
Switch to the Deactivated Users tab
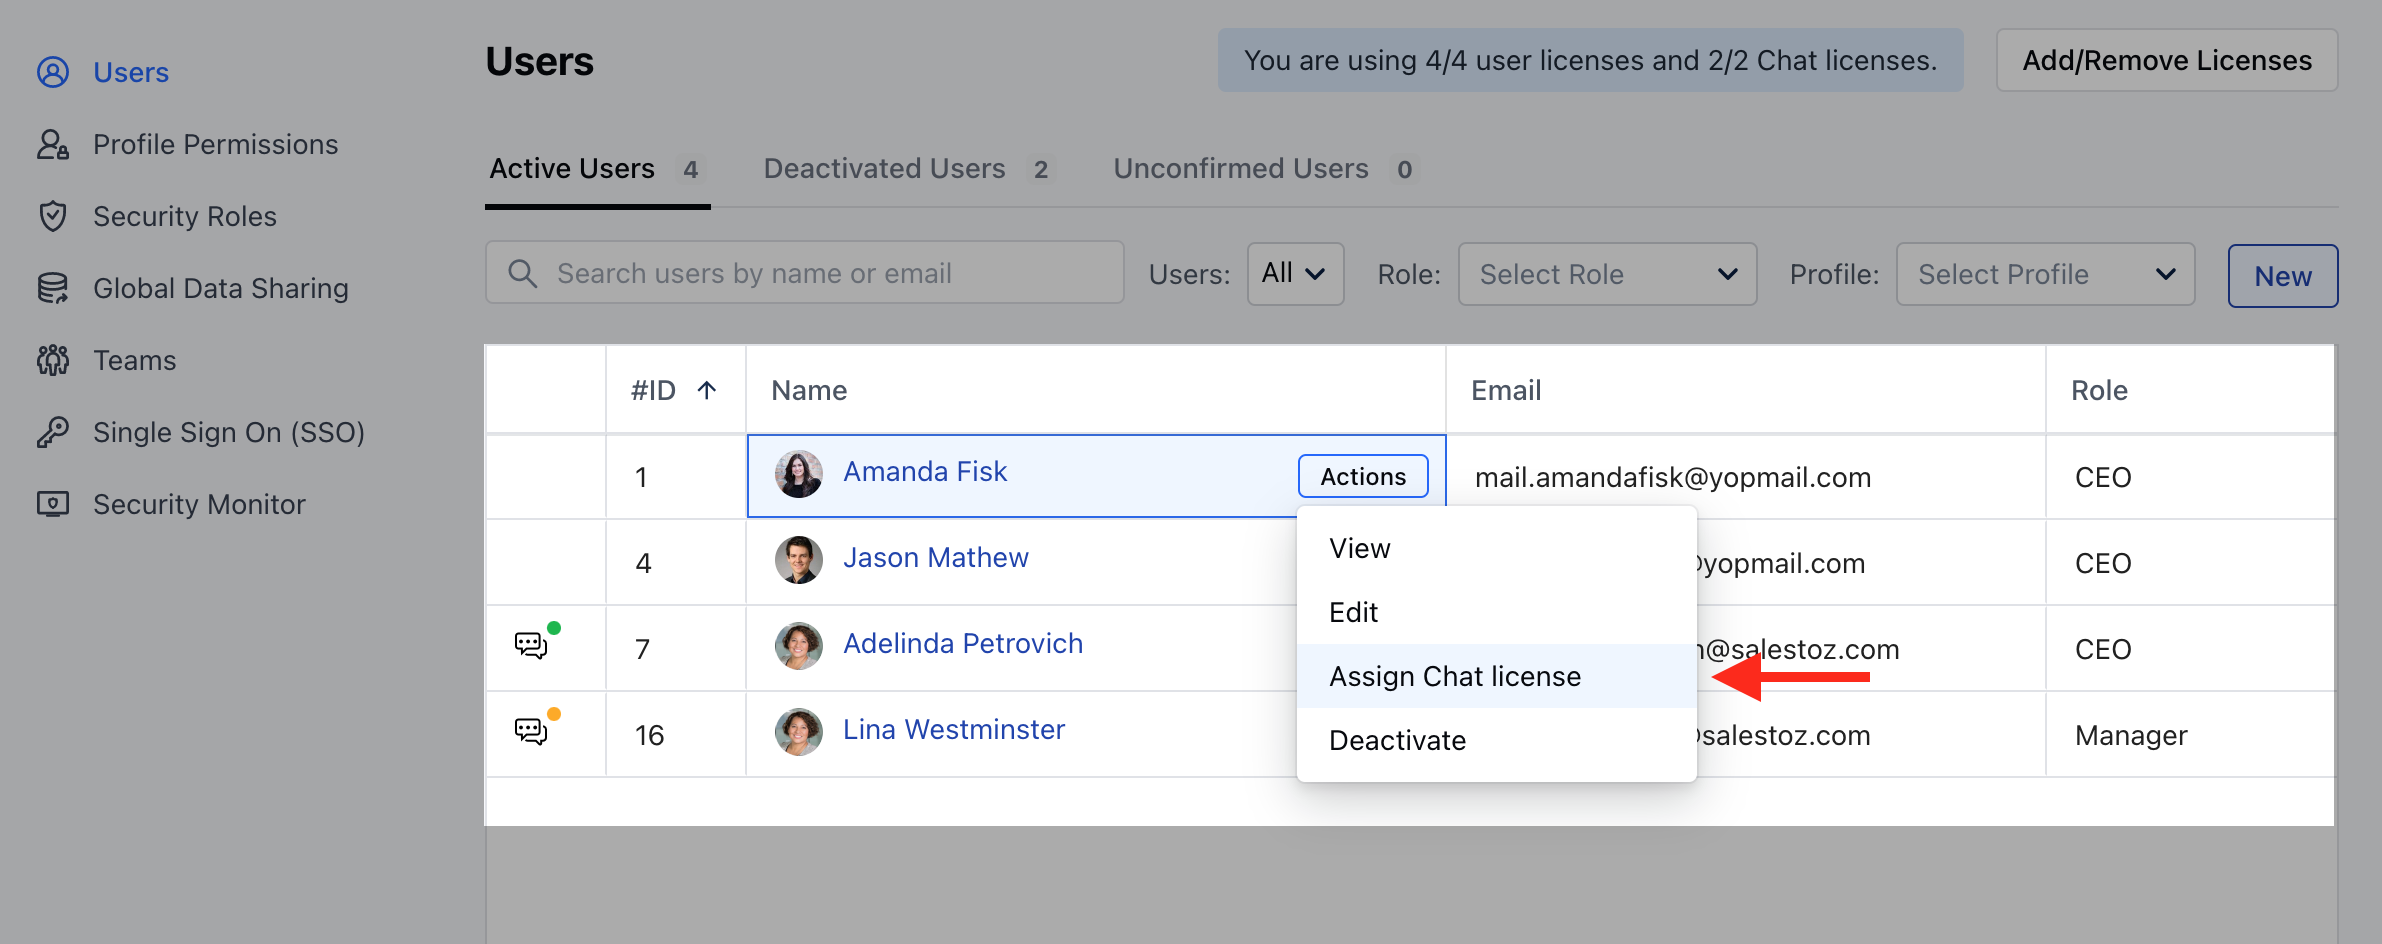[x=883, y=168]
